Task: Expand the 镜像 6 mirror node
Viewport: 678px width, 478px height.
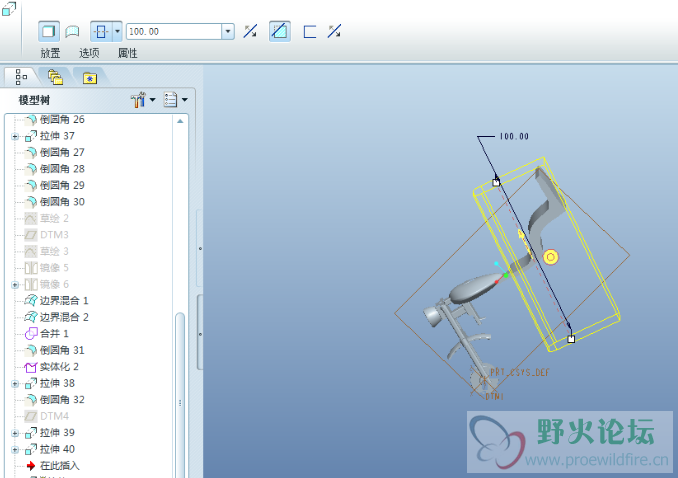Action: (15, 285)
